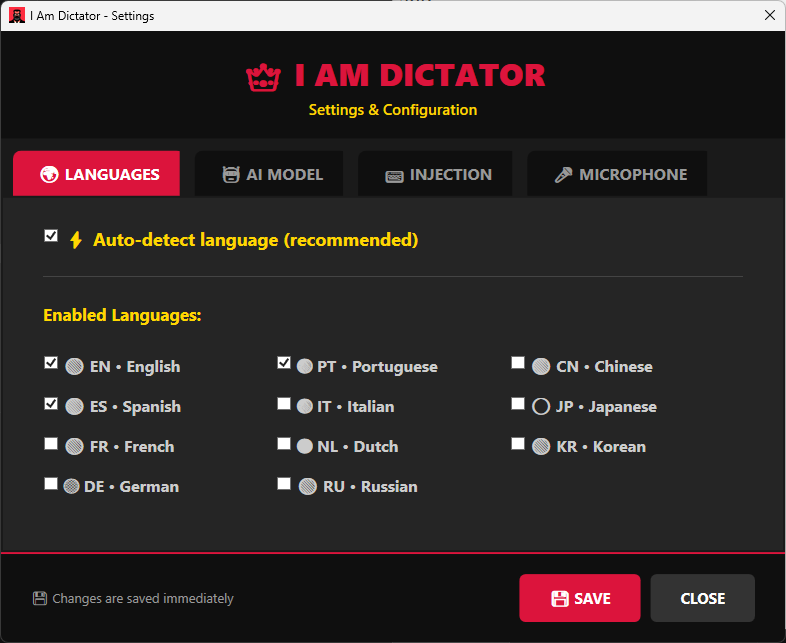The image size is (786, 643).
Task: Enable the Italian language checkbox
Action: coord(284,404)
